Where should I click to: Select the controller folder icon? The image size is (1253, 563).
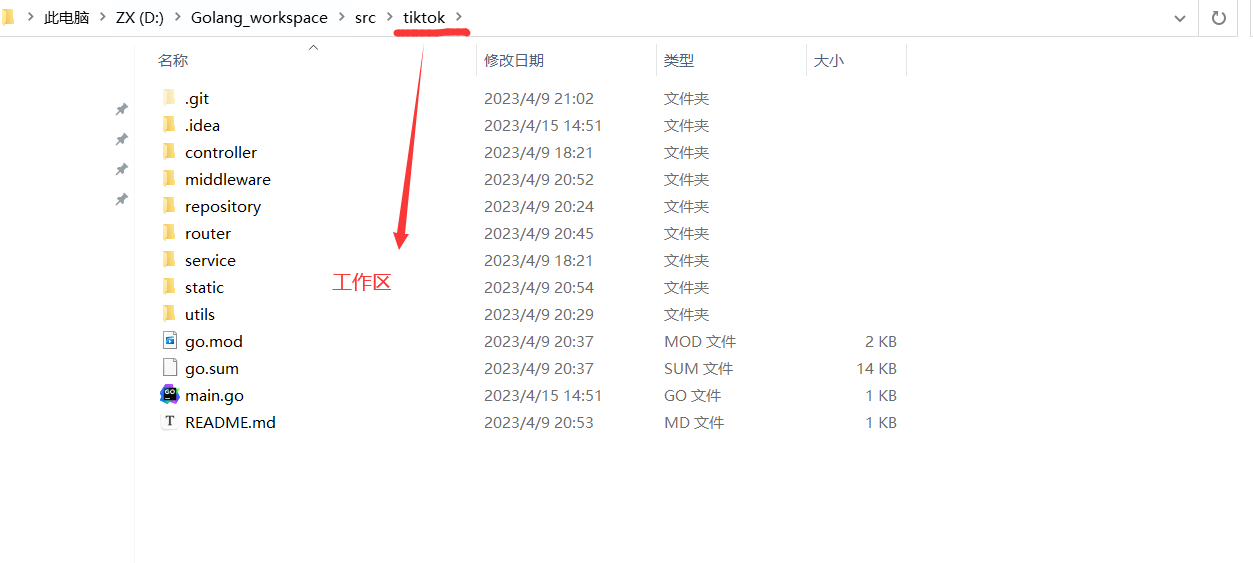pyautogui.click(x=169, y=152)
